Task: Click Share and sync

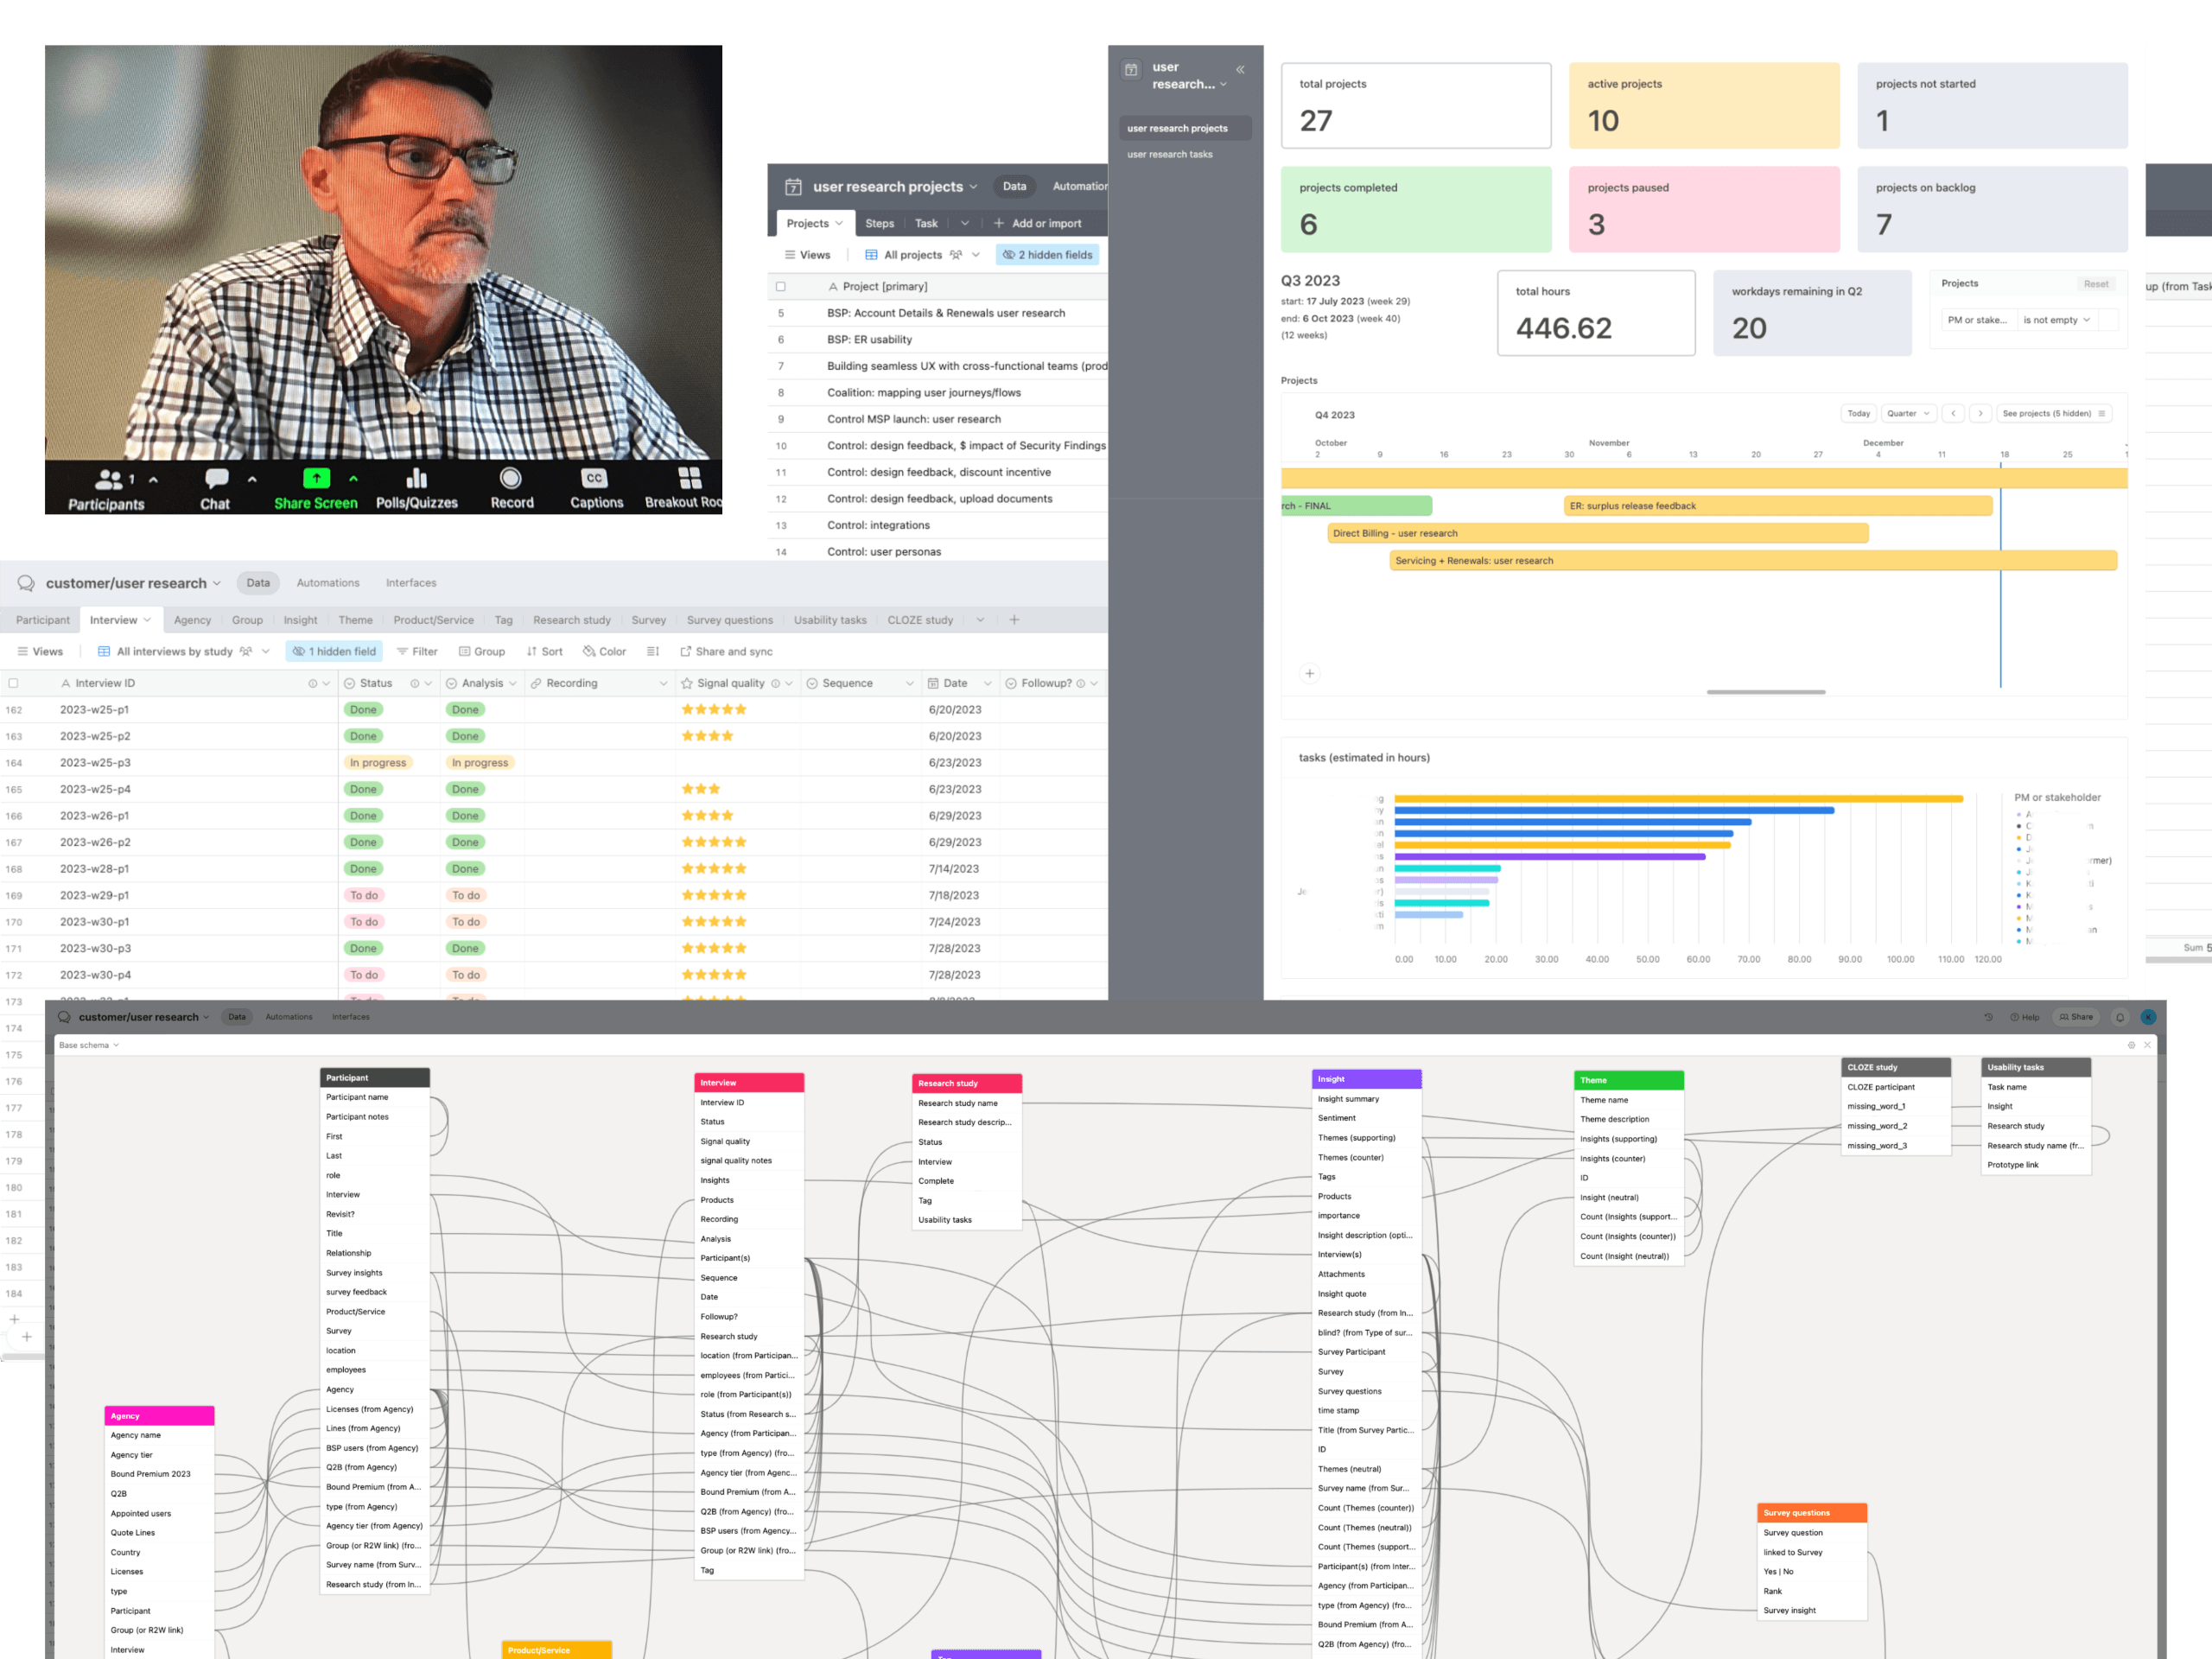Action: coord(727,651)
